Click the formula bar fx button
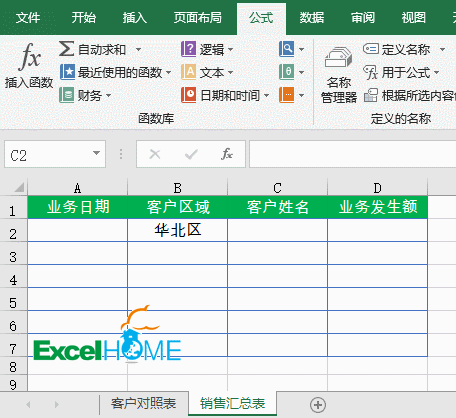456x418 pixels. [227, 154]
